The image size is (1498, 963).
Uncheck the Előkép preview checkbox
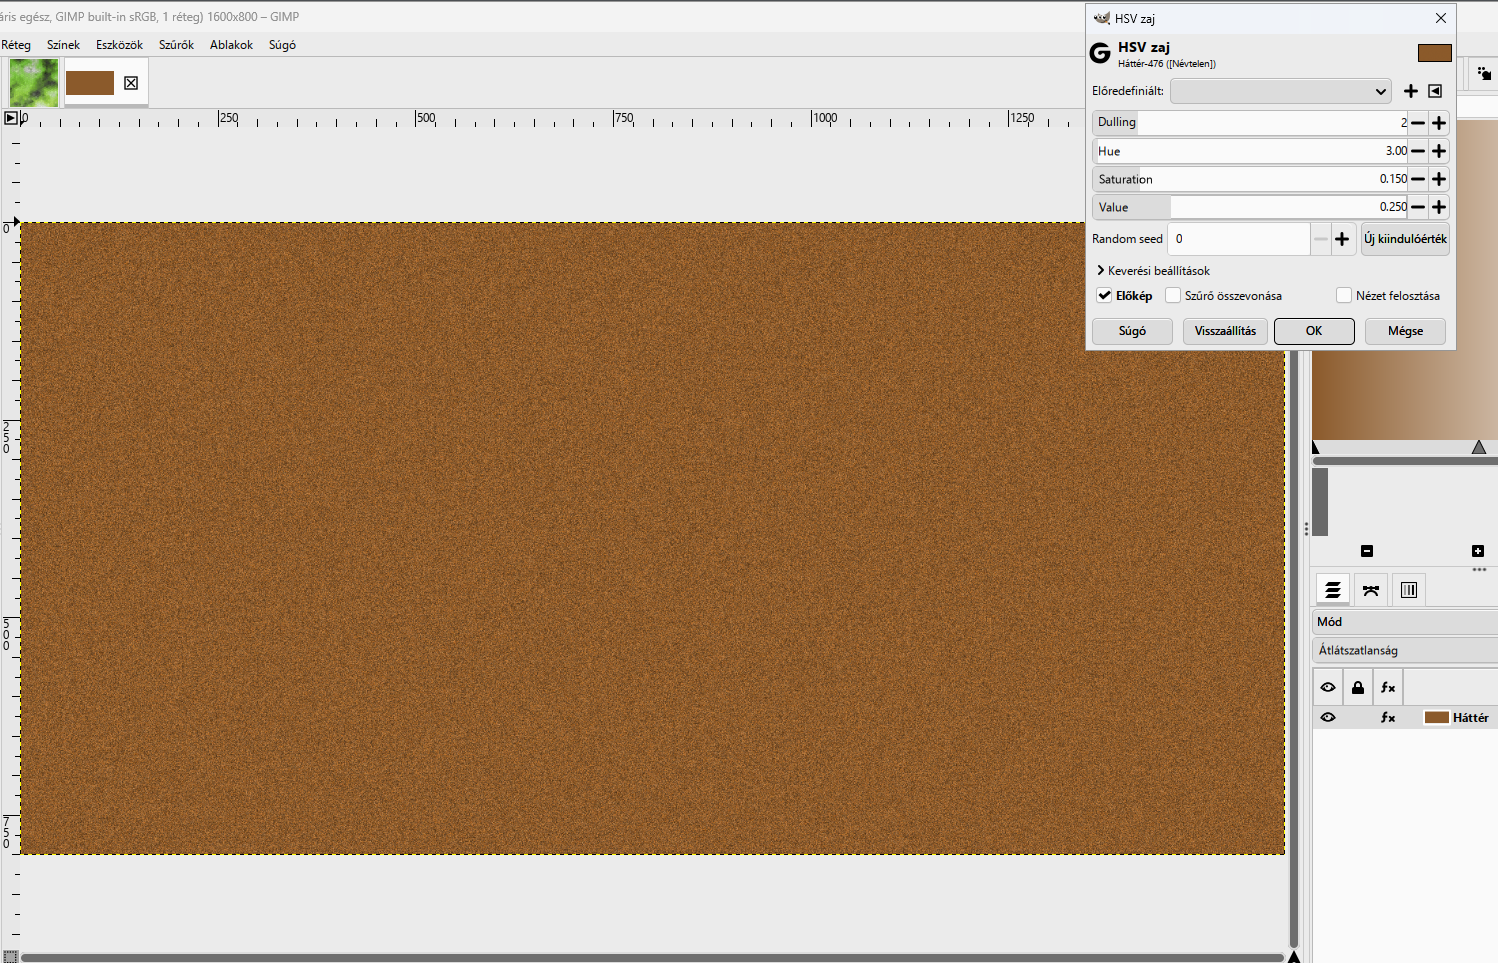click(x=1104, y=295)
